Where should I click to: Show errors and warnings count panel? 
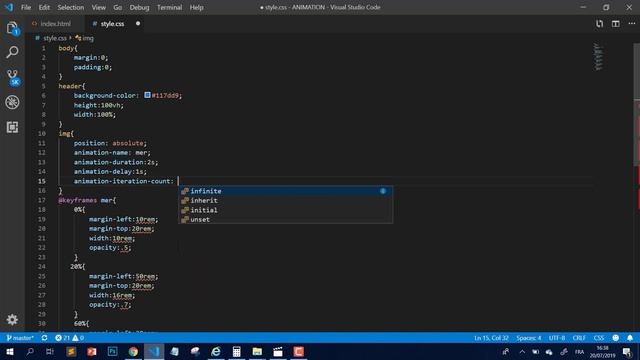[69, 338]
